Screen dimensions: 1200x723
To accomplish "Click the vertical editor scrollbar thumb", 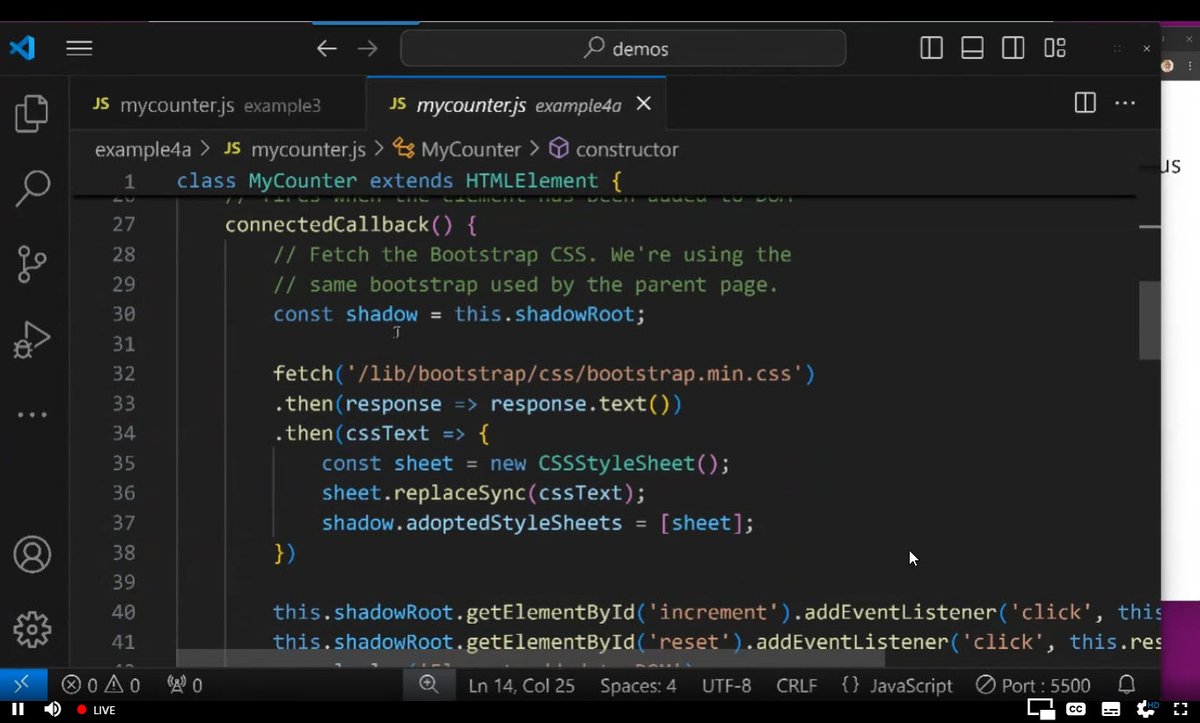I will (x=1150, y=320).
